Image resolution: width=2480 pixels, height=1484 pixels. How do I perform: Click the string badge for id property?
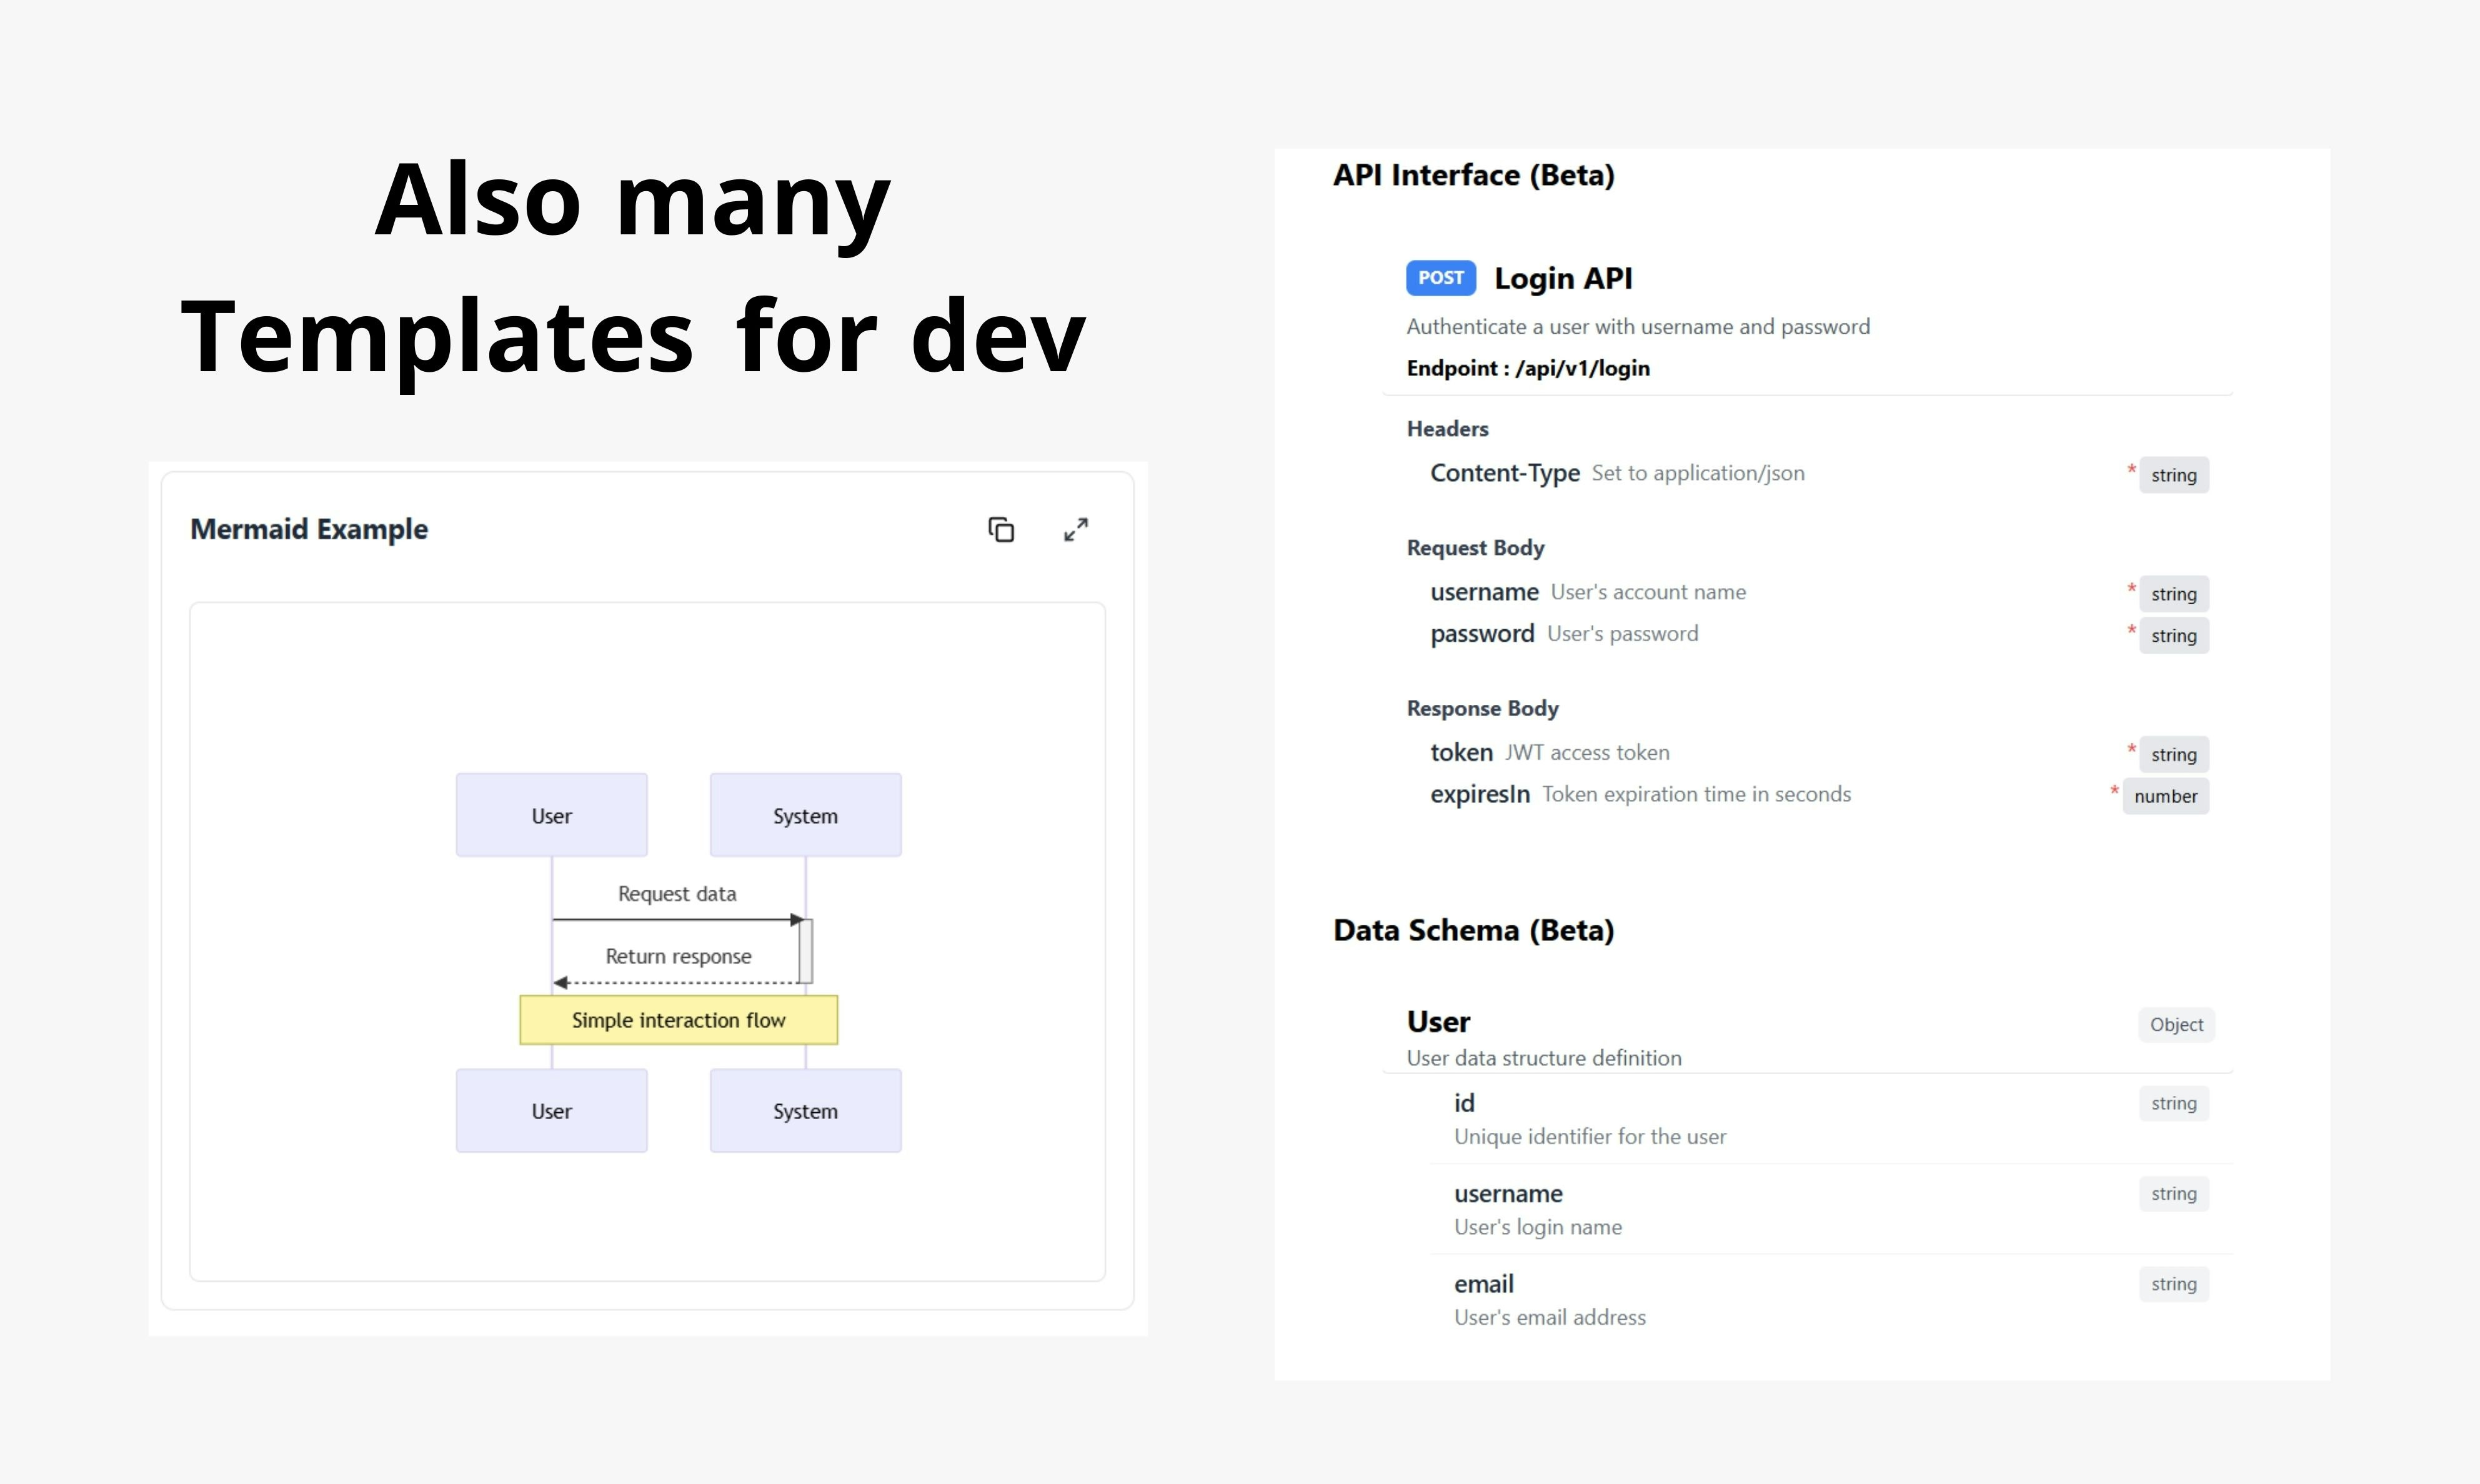point(2174,1104)
